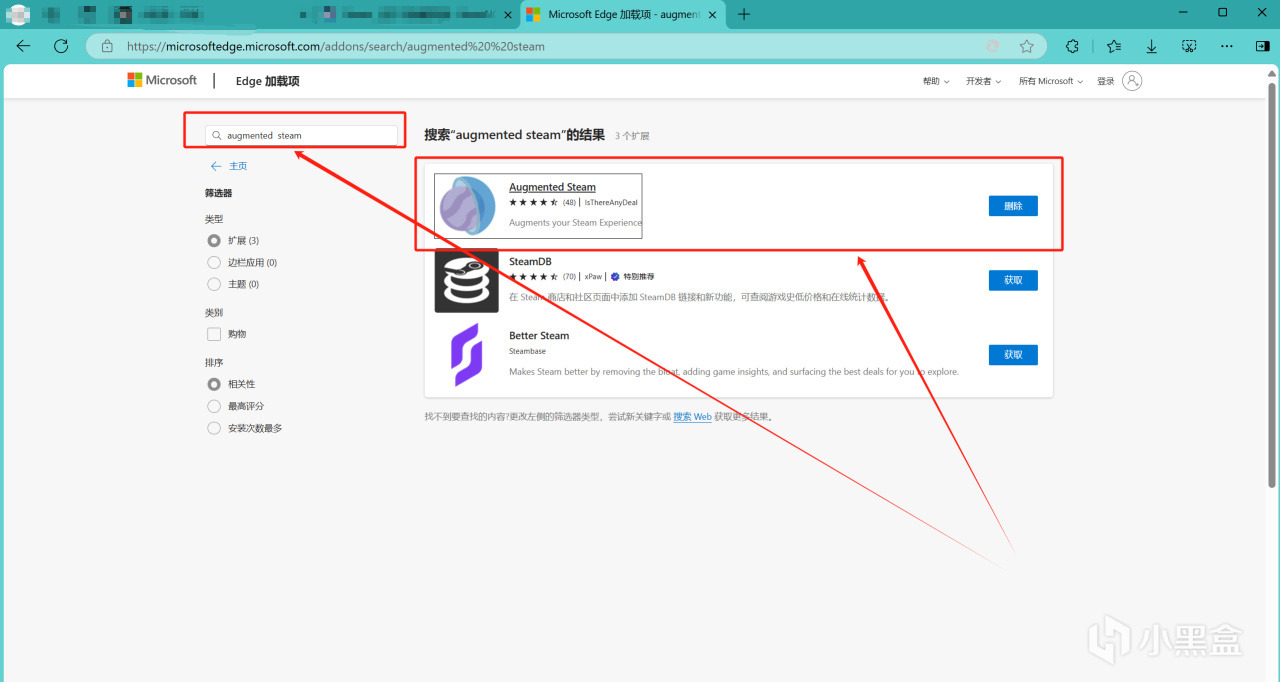Open the Better Steam title link

(x=539, y=336)
